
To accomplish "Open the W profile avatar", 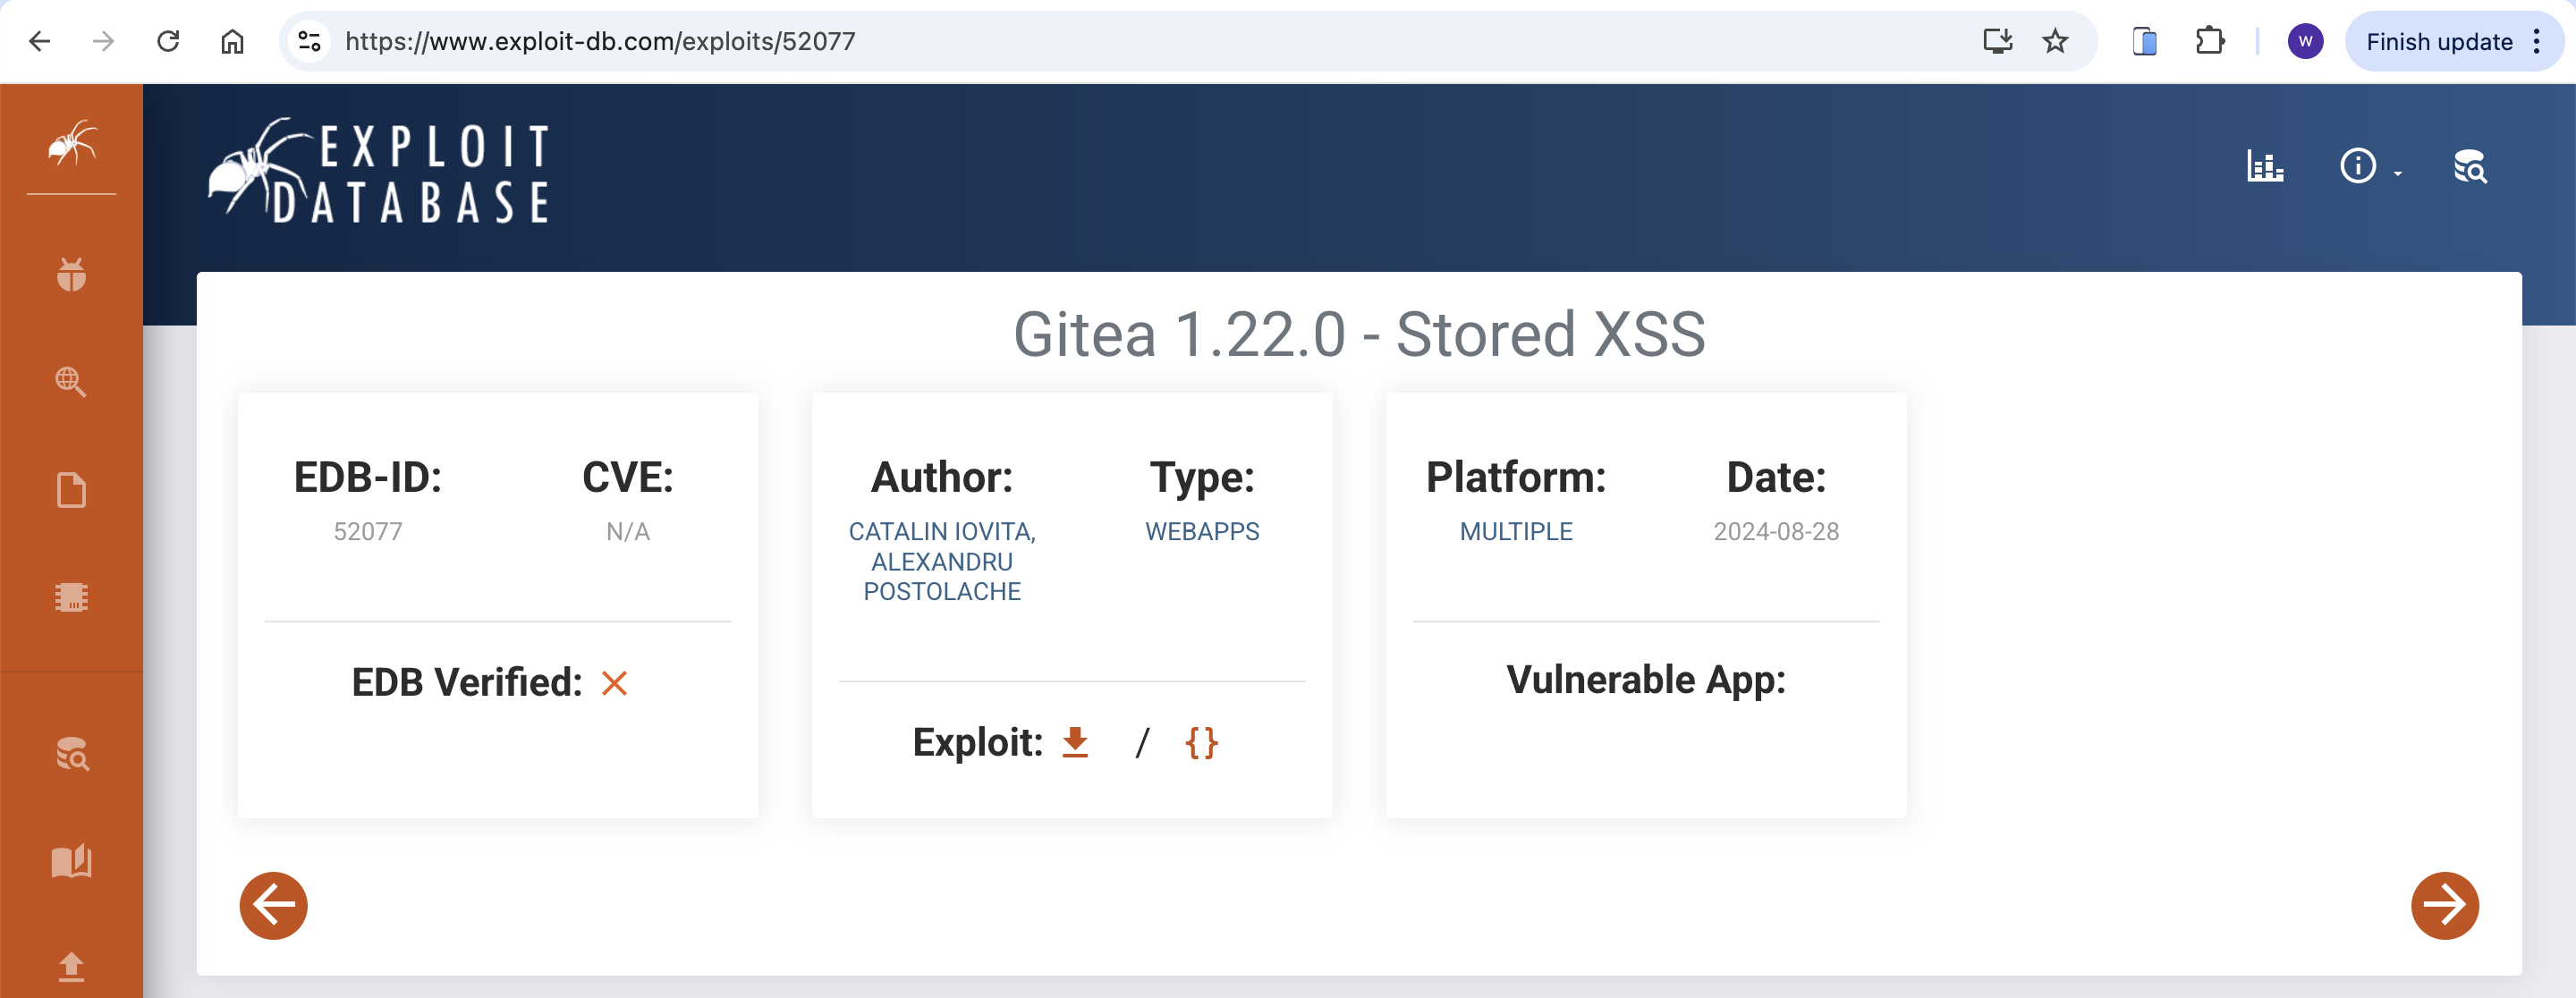I will [x=2305, y=41].
